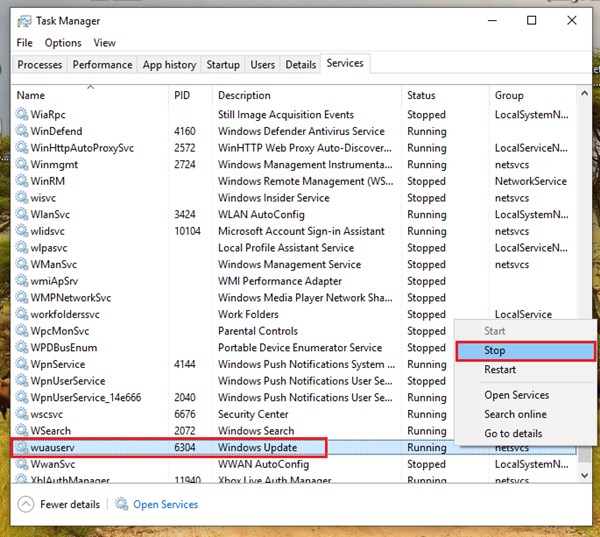Click the WinRM service gear icon
Viewport: 600px width, 537px height.
pyautogui.click(x=22, y=180)
